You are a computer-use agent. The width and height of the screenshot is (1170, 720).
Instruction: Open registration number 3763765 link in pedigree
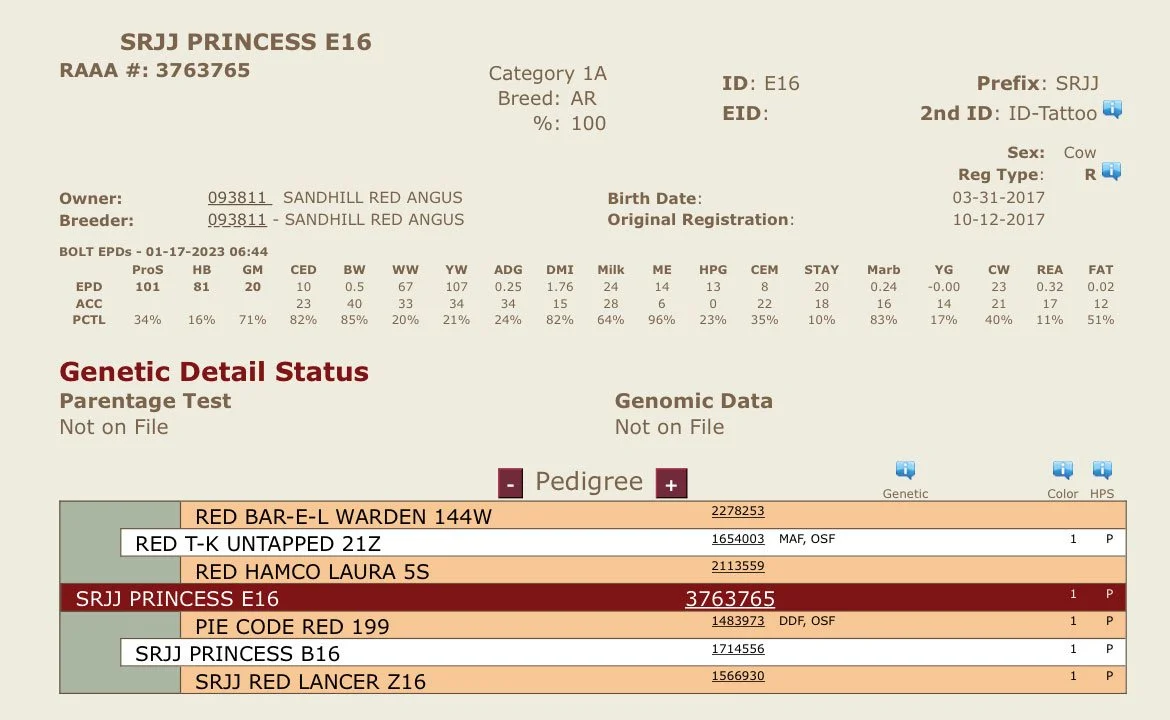point(730,598)
